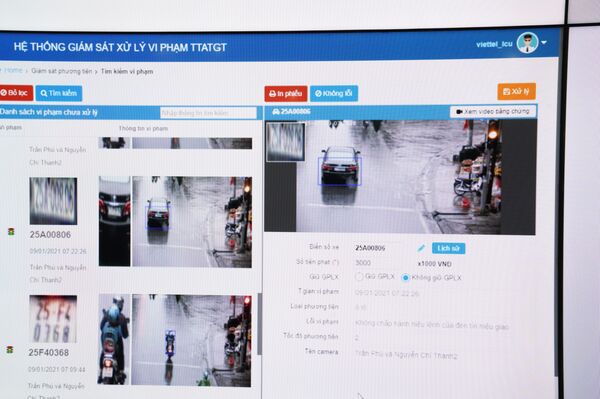The height and width of the screenshot is (399, 600).
Task: Click the plate thumbnail for 25F40368
Action: pyautogui.click(x=53, y=319)
